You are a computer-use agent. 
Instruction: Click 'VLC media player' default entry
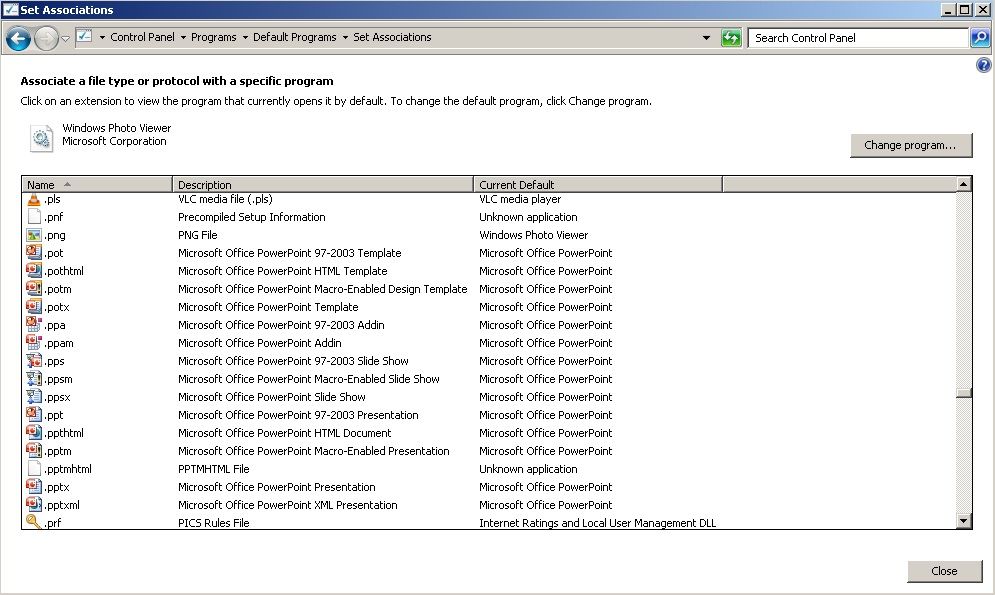coord(520,199)
